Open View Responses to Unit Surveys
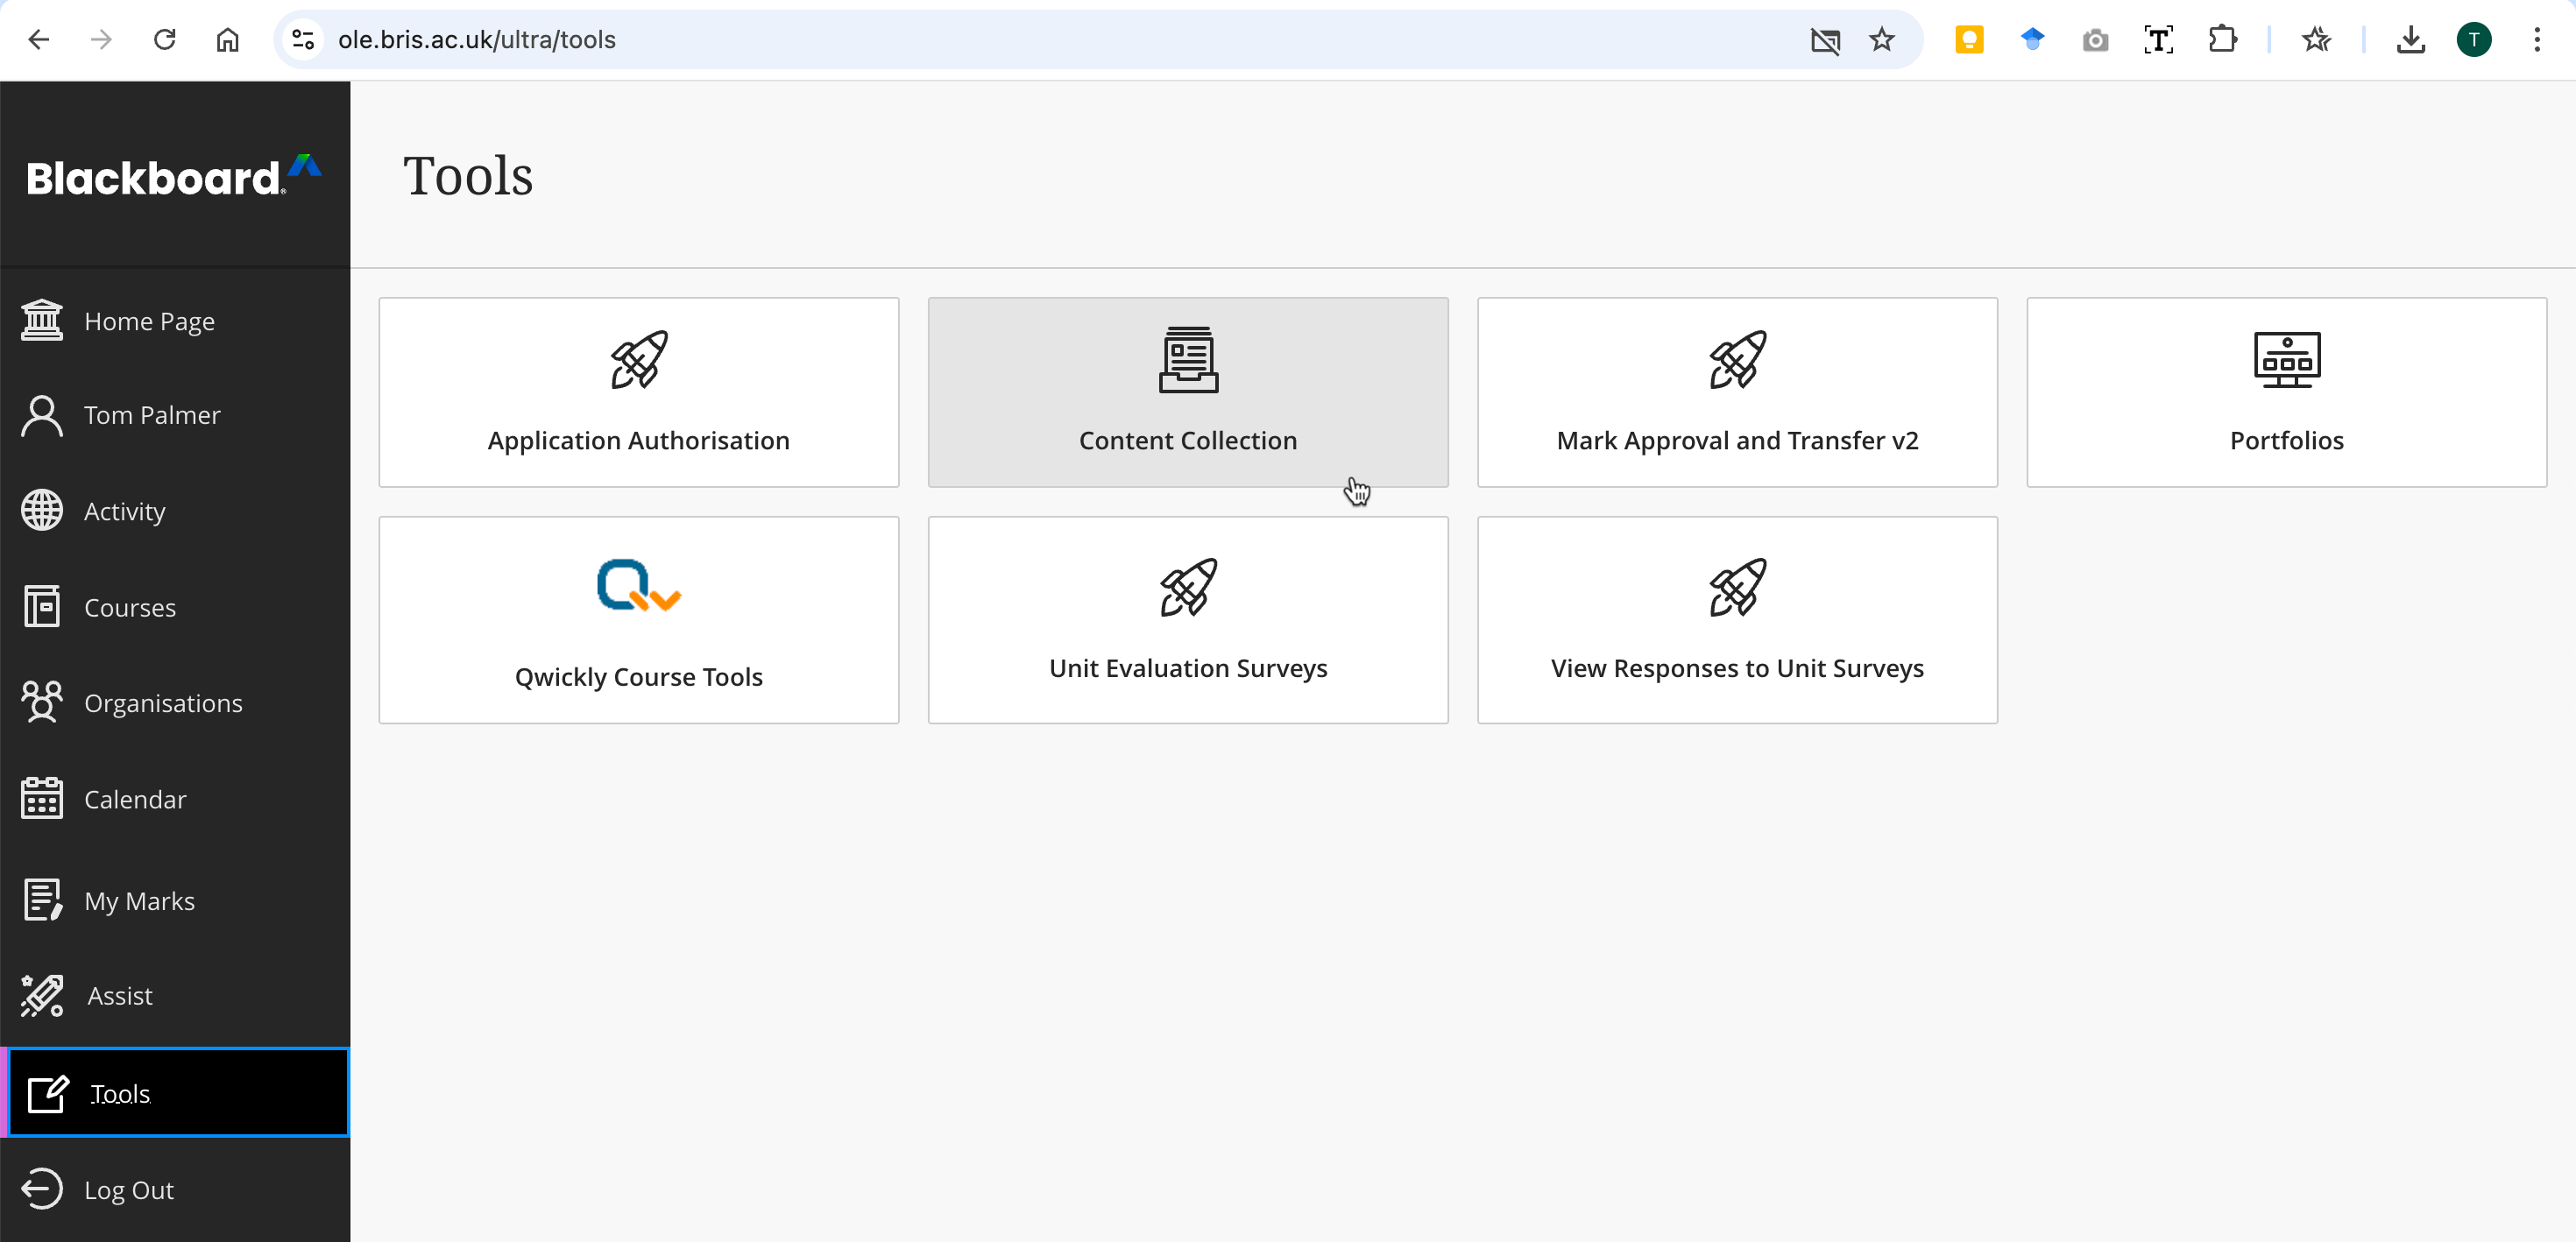The width and height of the screenshot is (2576, 1242). coord(1736,620)
